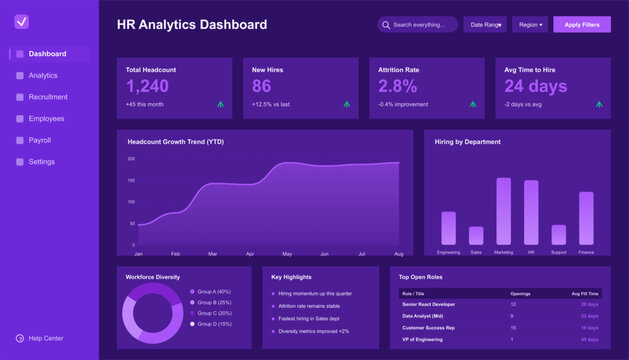Image resolution: width=629 pixels, height=360 pixels.
Task: Click the Aug label on the trend chart
Action: click(x=399, y=254)
